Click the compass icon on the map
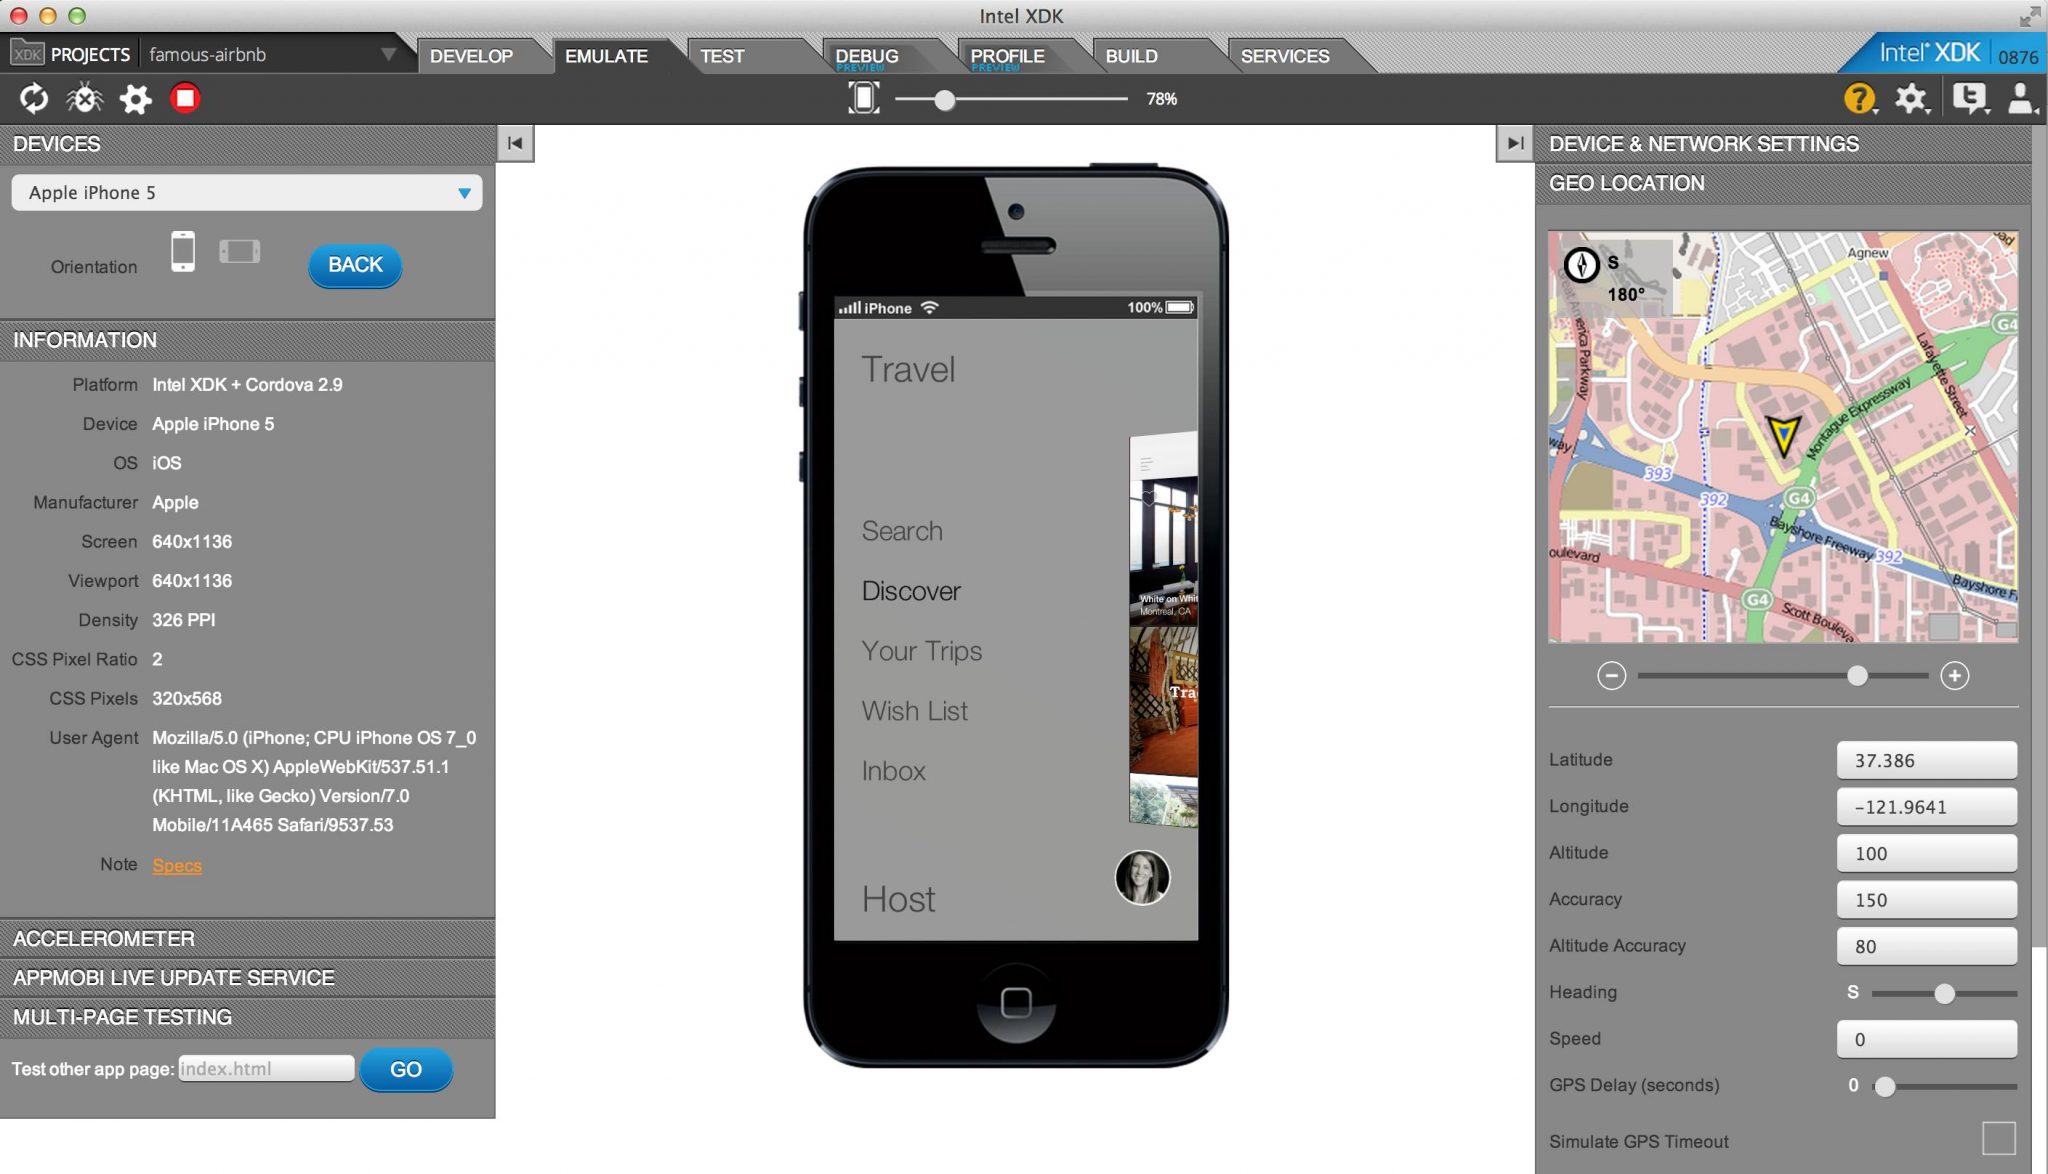 (1581, 264)
